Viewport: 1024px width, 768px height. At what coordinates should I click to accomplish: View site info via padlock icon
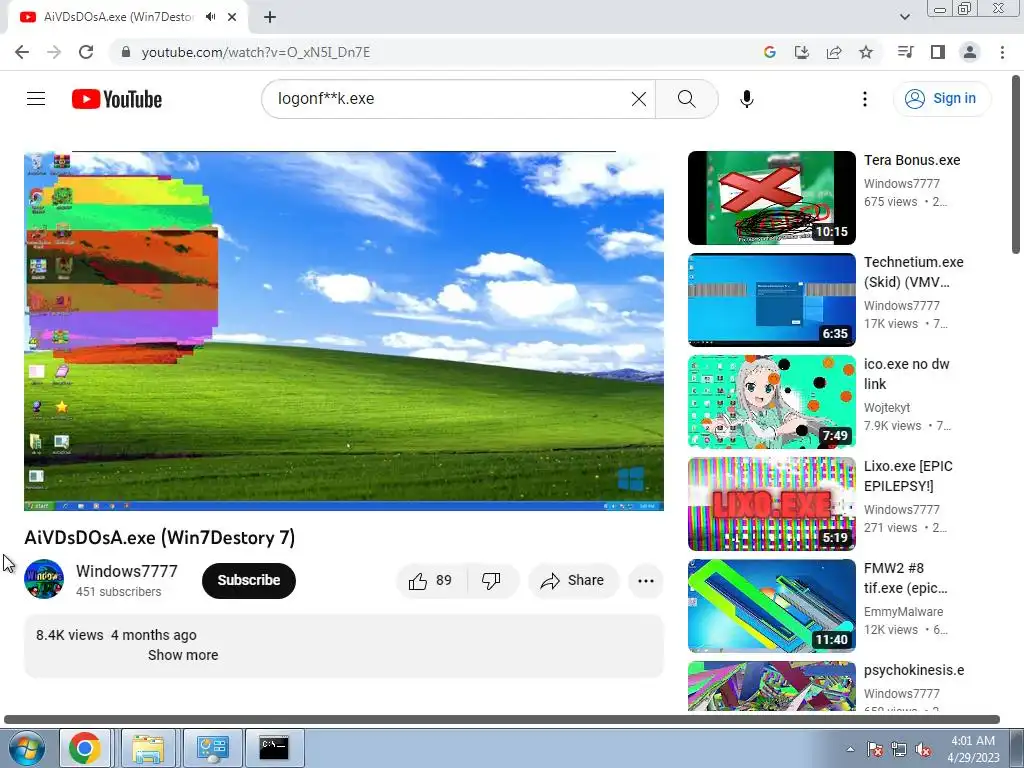coord(126,52)
